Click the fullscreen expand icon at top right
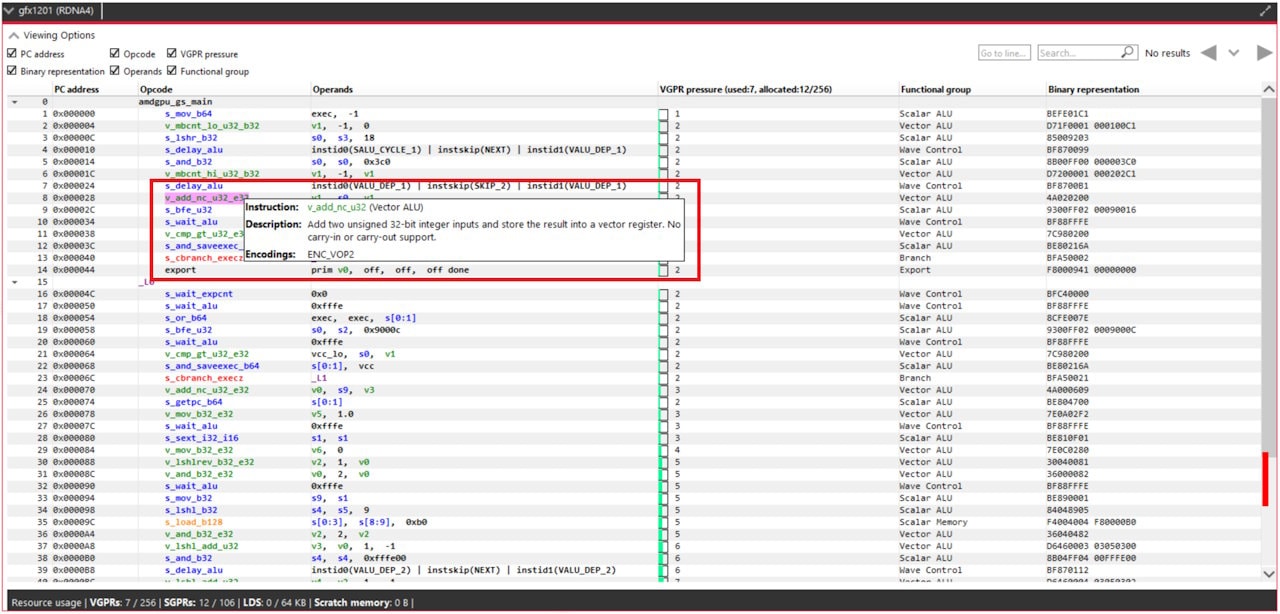Image resolution: width=1280 pixels, height=614 pixels. click(x=1265, y=13)
